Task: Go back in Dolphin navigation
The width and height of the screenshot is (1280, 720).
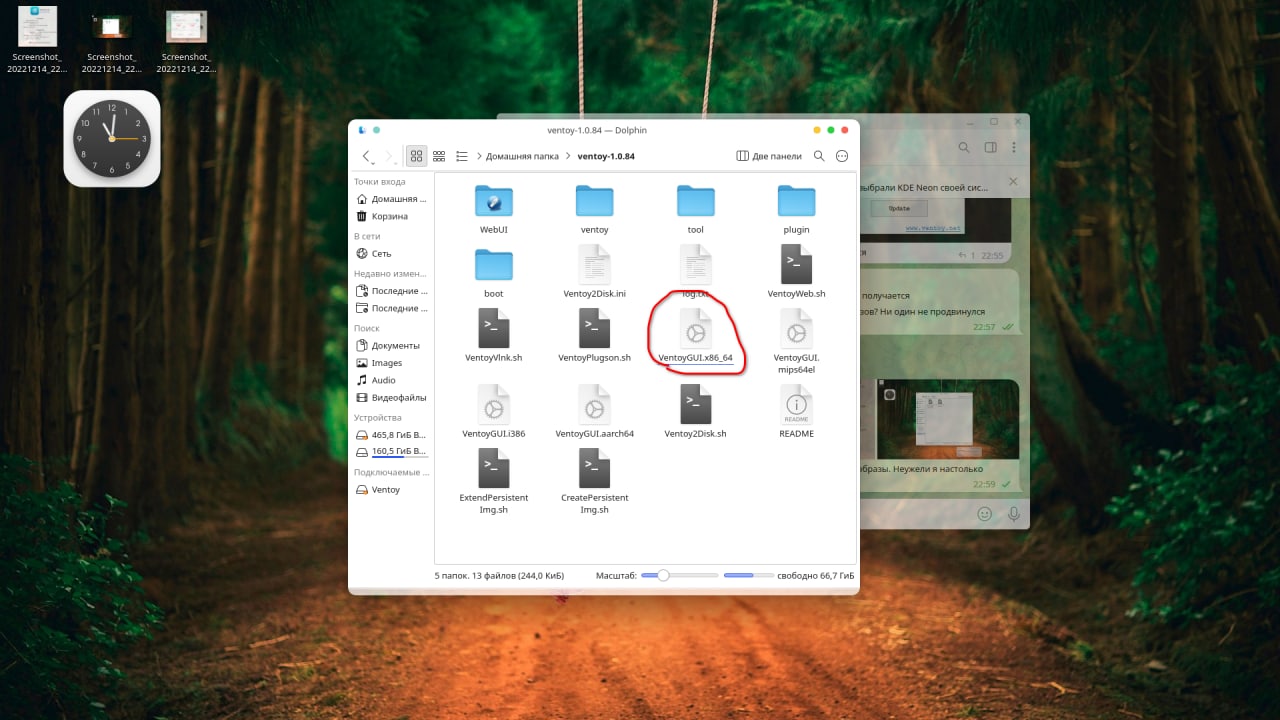Action: pos(367,156)
